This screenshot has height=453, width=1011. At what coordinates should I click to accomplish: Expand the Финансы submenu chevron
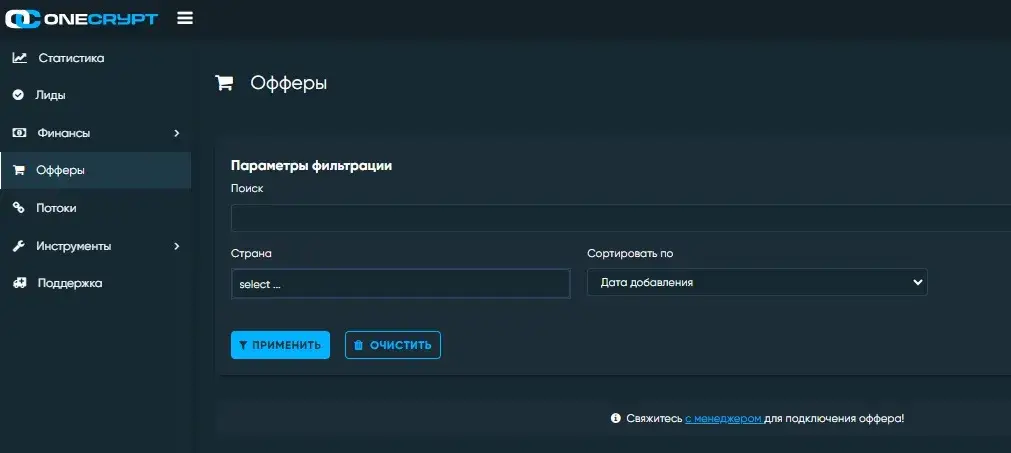coord(177,133)
